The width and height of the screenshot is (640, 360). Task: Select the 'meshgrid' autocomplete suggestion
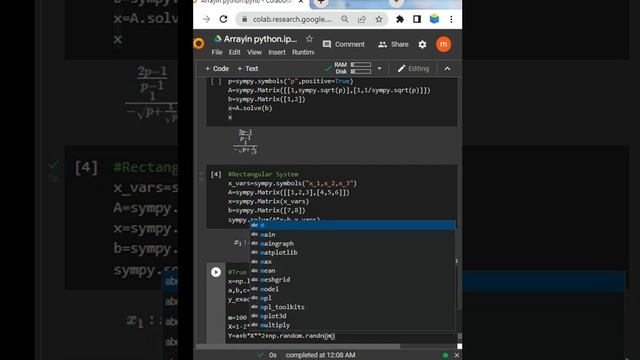point(353,280)
